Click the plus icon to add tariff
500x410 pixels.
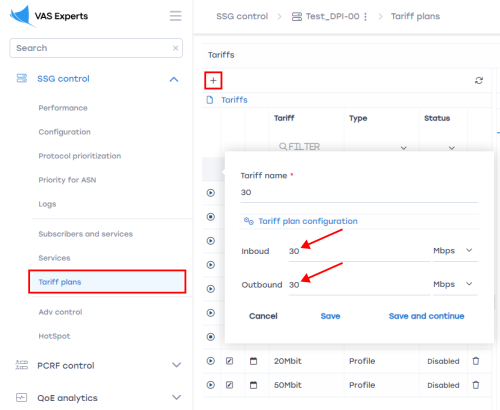tap(213, 80)
